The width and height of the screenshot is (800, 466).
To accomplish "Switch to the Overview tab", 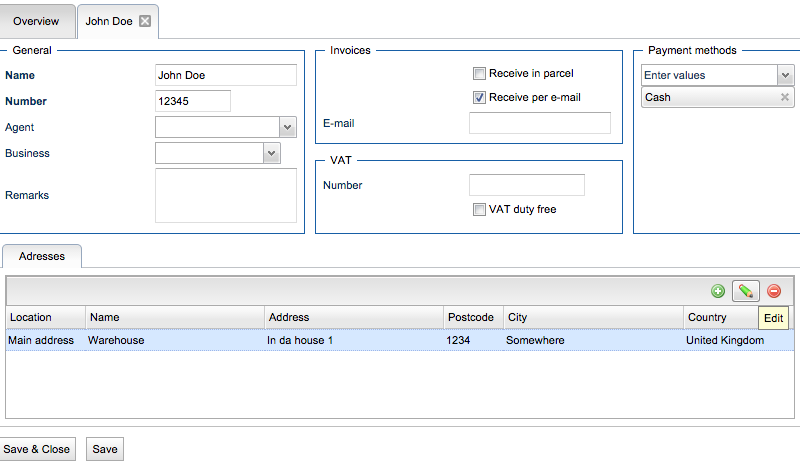I will 36,21.
